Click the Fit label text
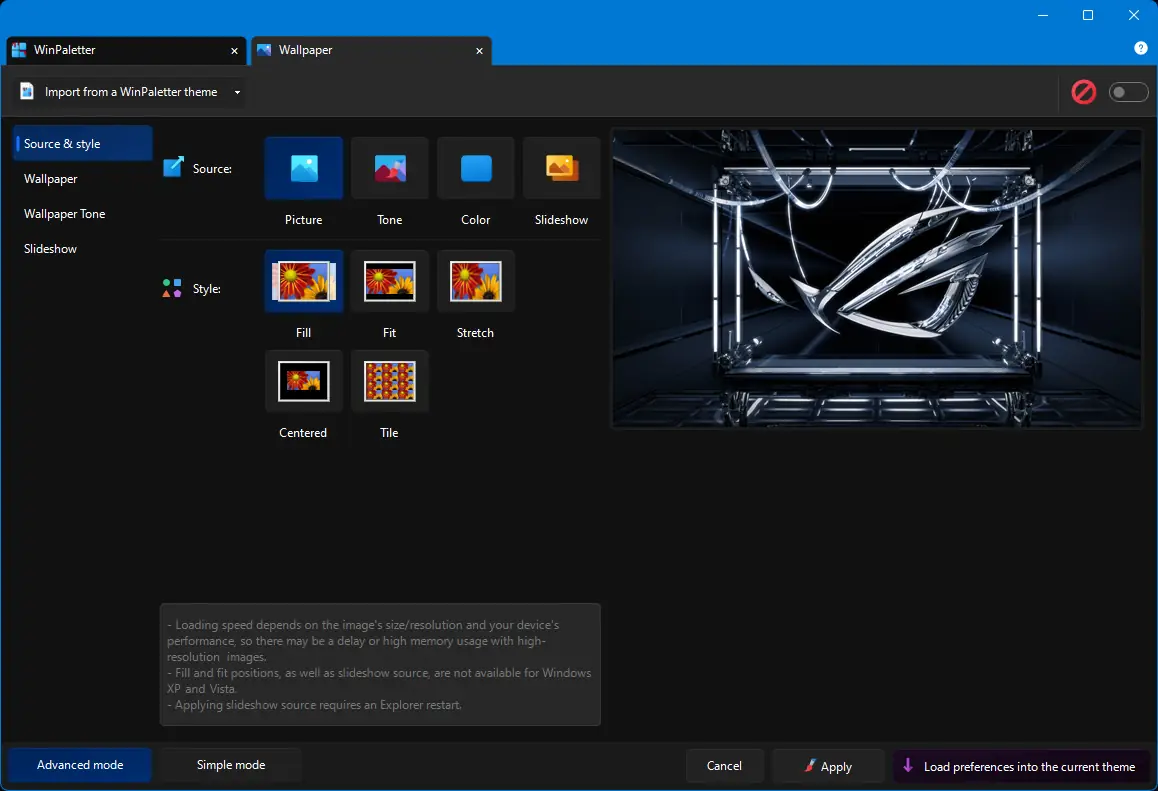Screen dimensions: 1158x791 389,332
